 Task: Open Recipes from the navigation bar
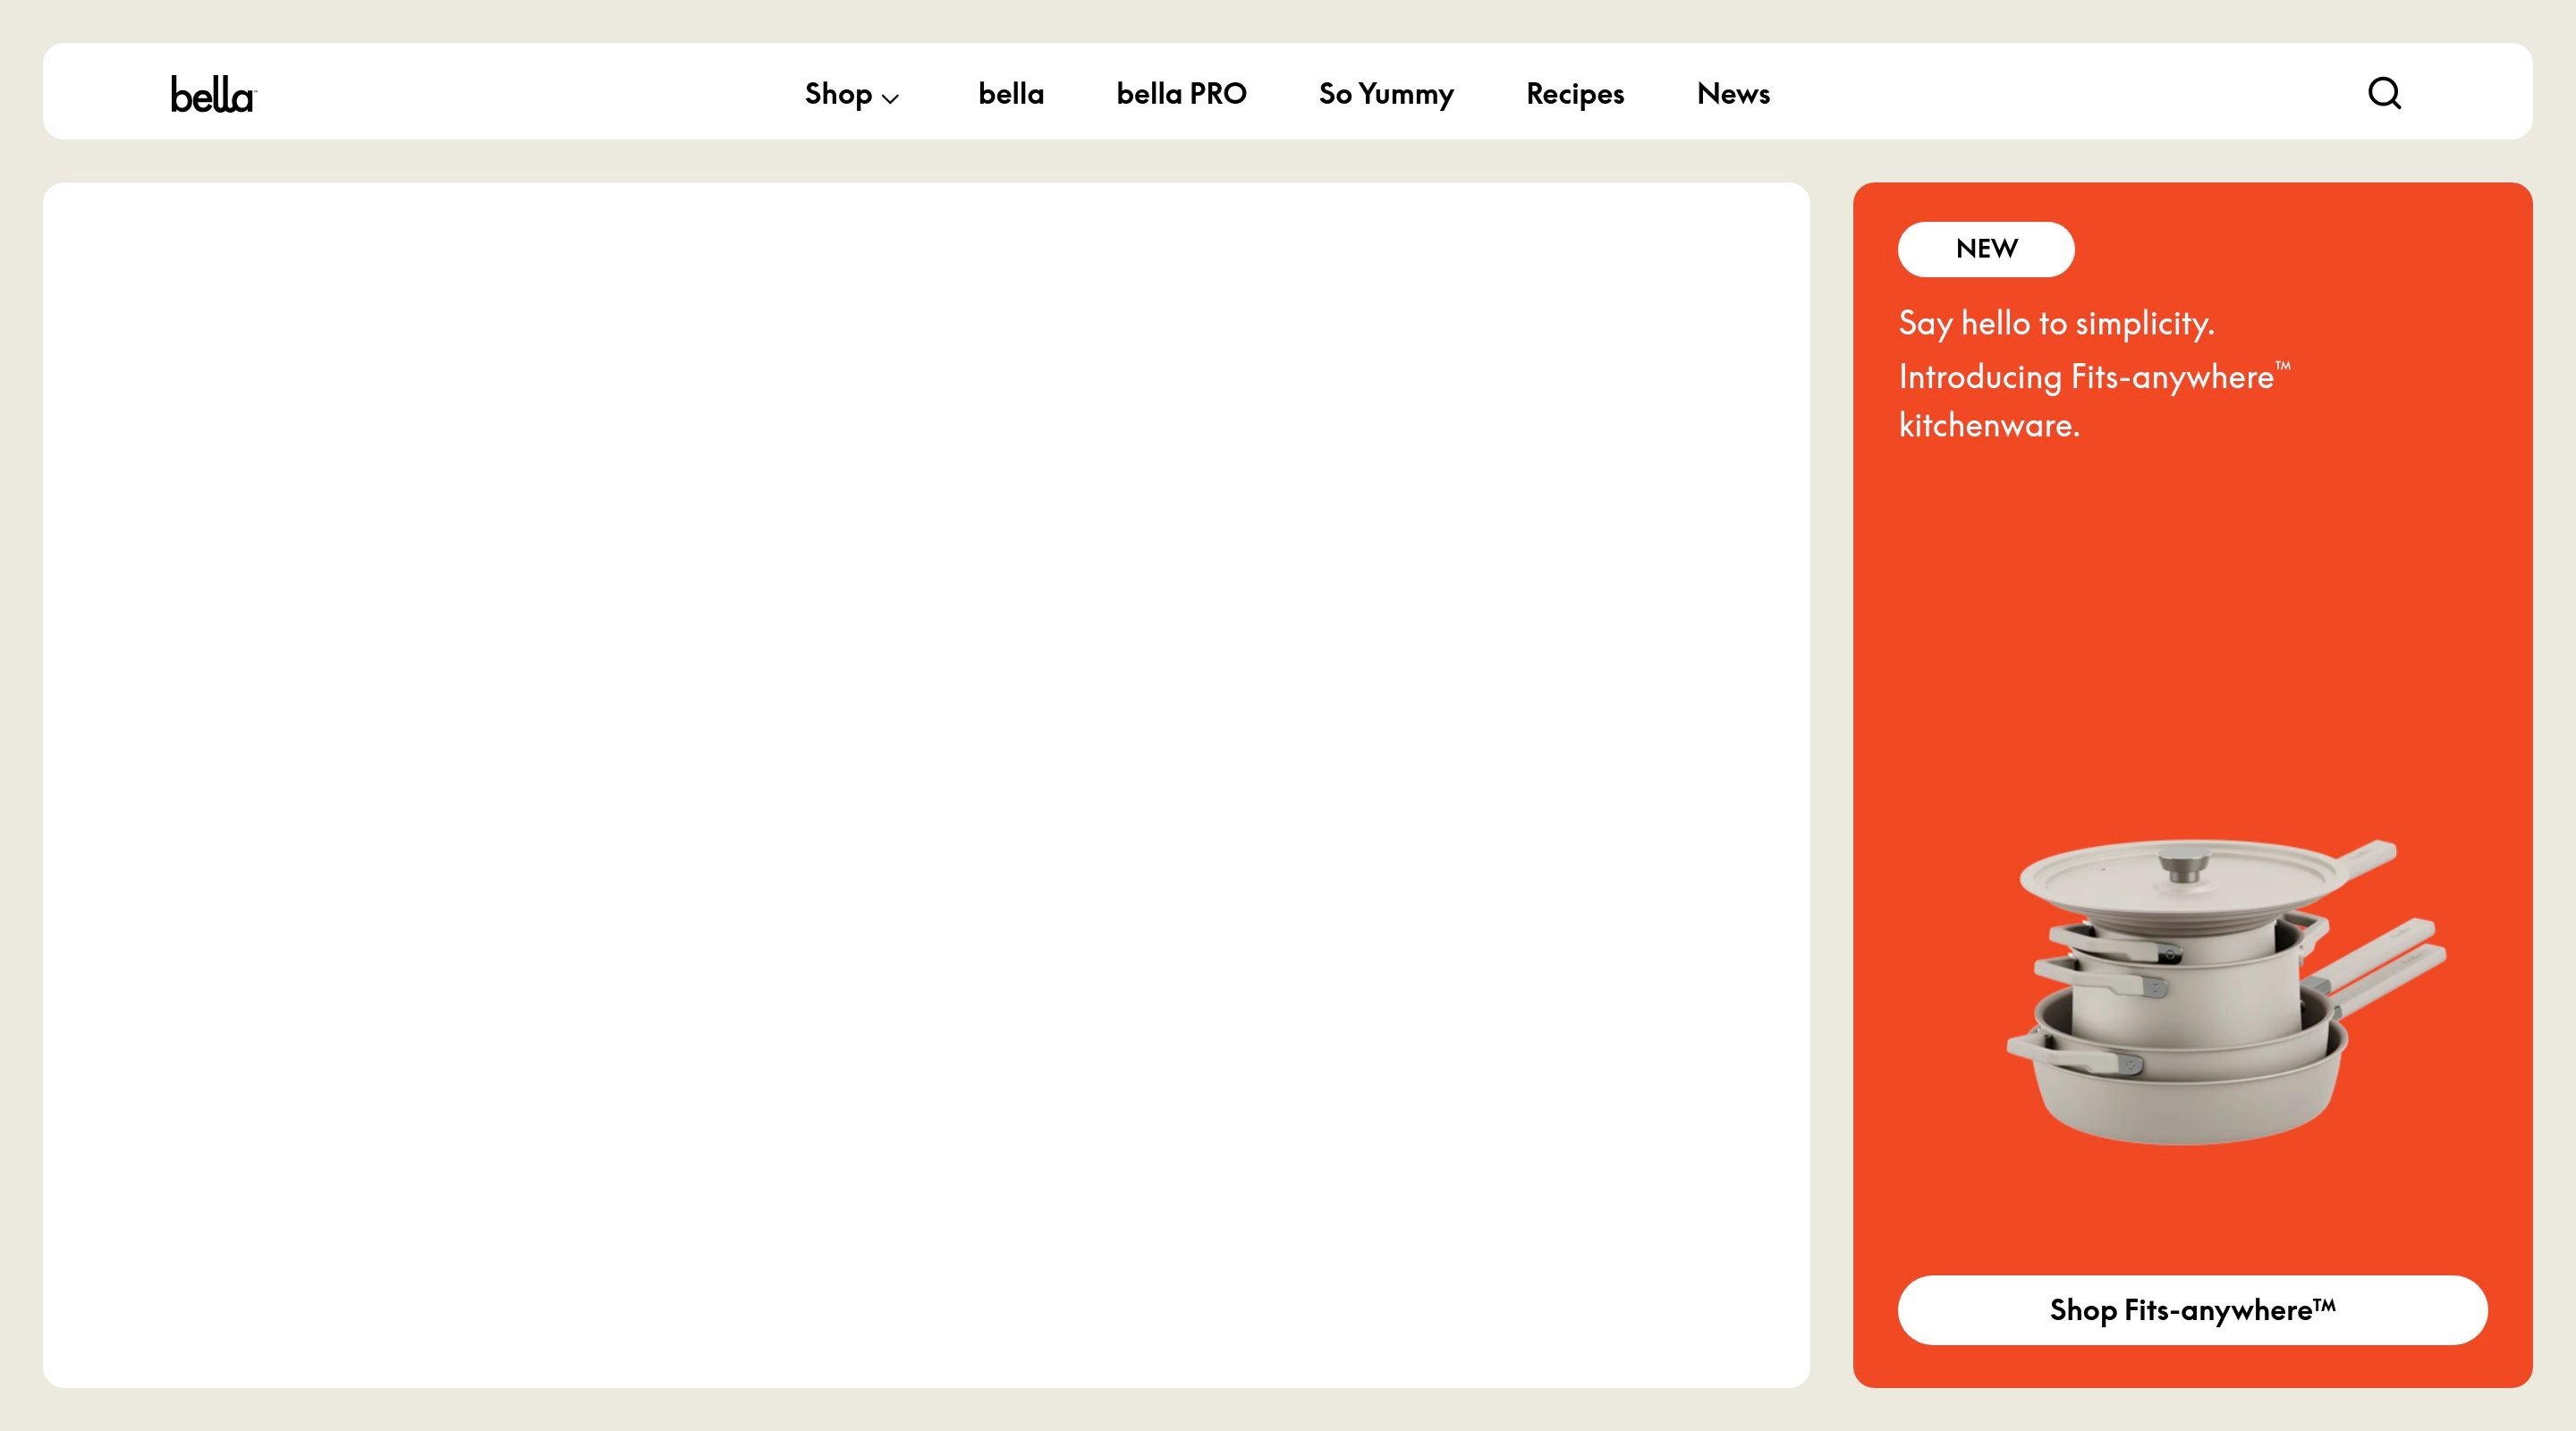coord(1575,94)
